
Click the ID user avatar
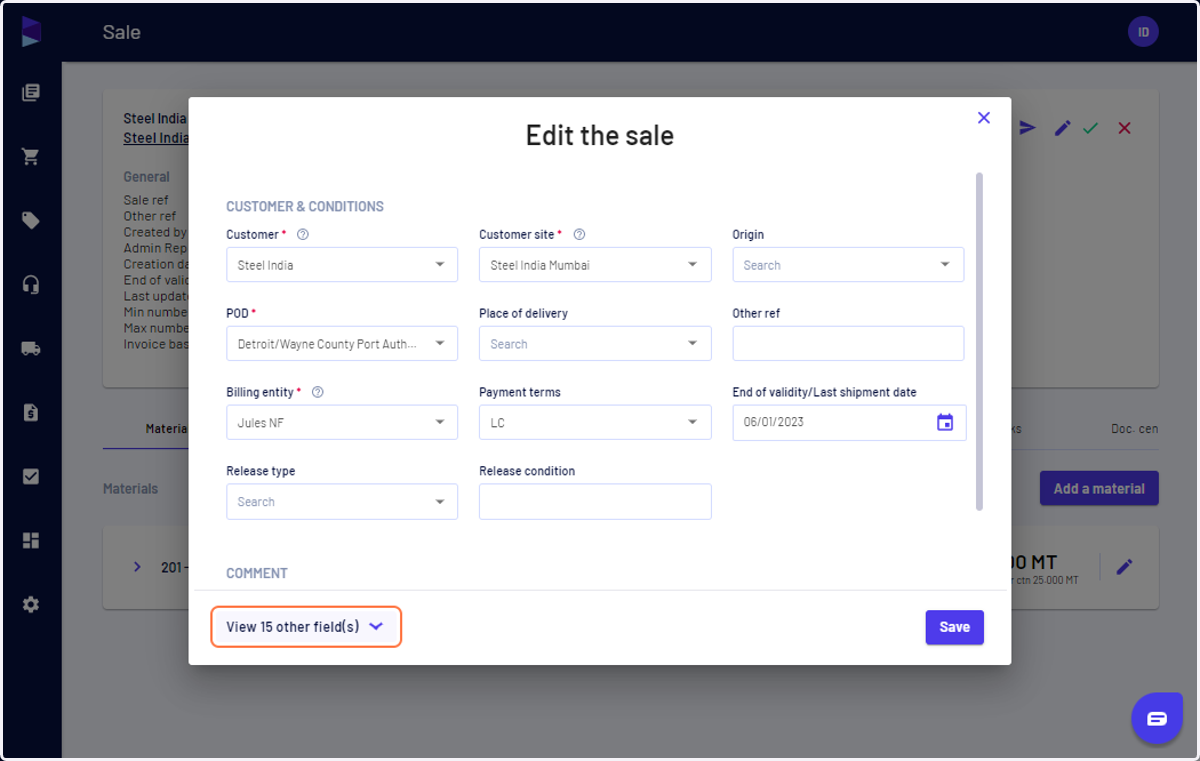pos(1143,32)
